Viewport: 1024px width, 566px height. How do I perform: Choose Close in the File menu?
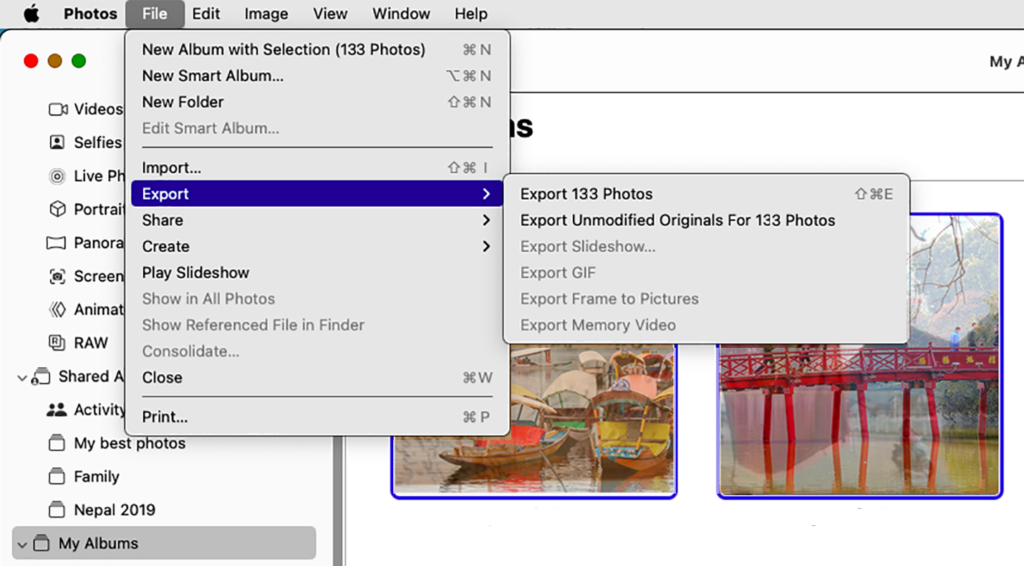(317, 377)
